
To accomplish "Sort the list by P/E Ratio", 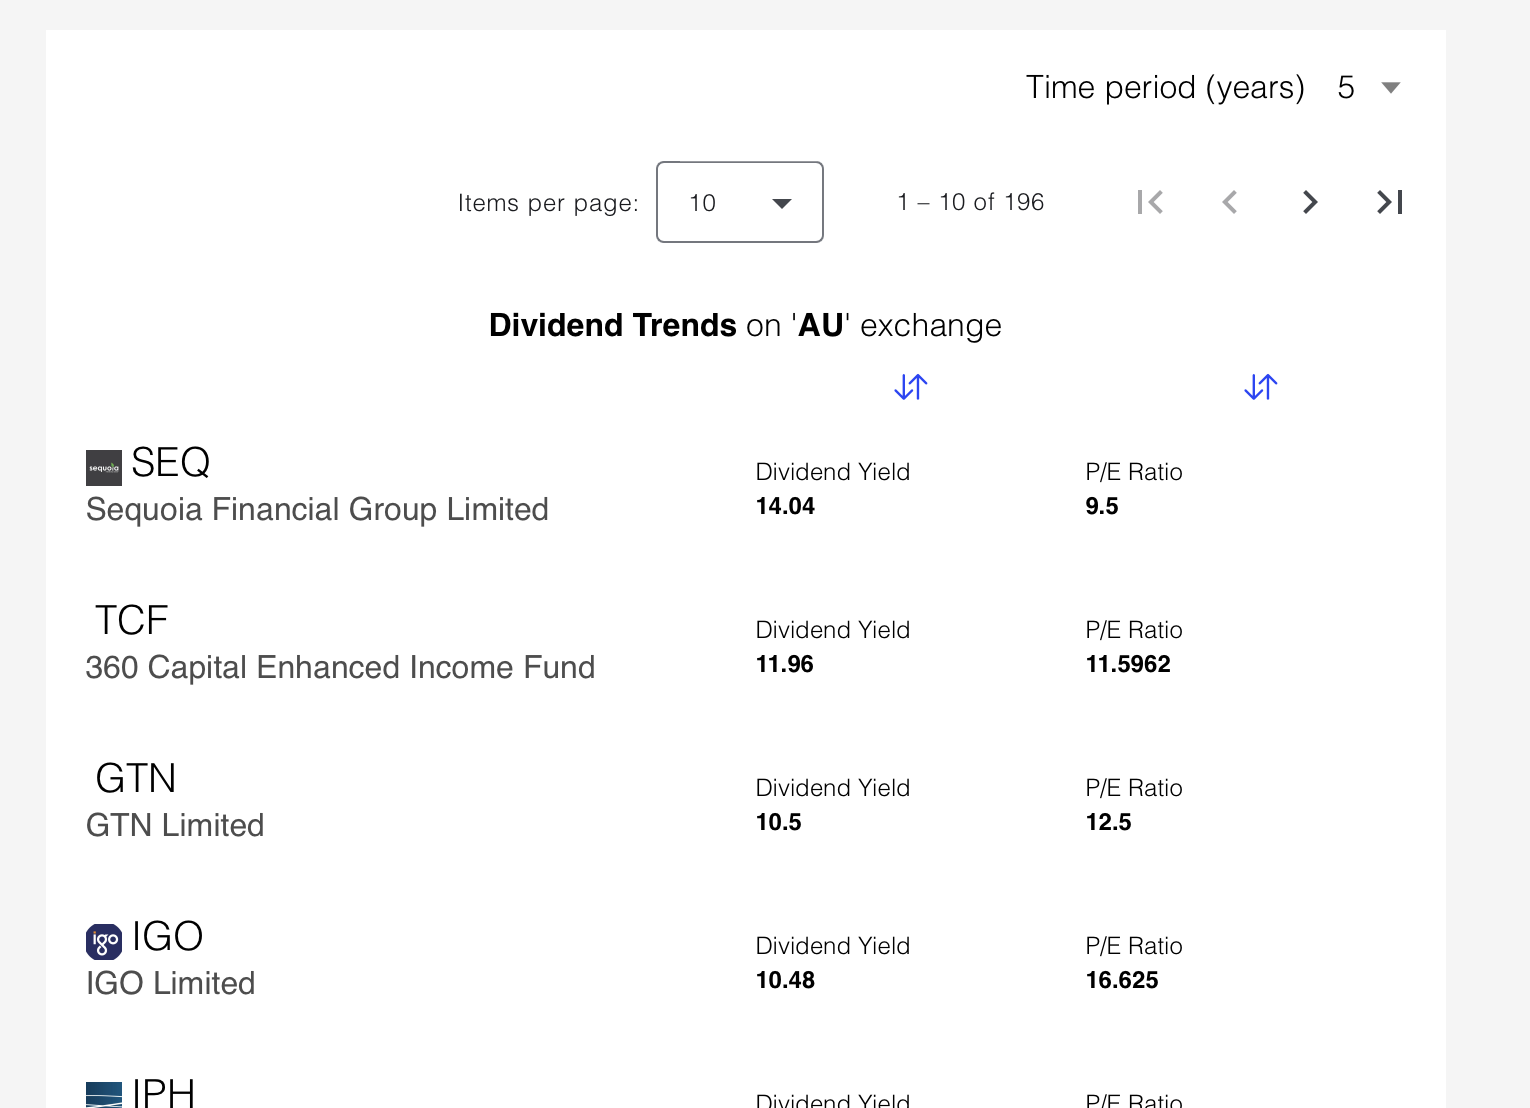I will click(x=1260, y=387).
